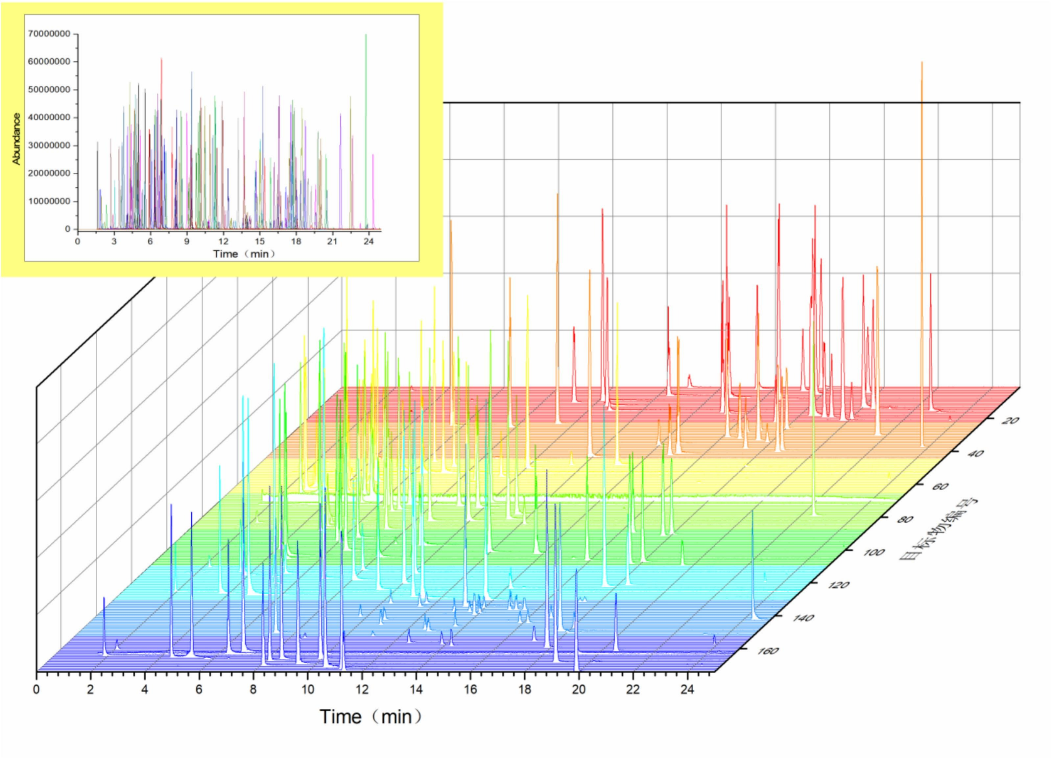Click the "20" tick on the depth axis

click(1007, 422)
